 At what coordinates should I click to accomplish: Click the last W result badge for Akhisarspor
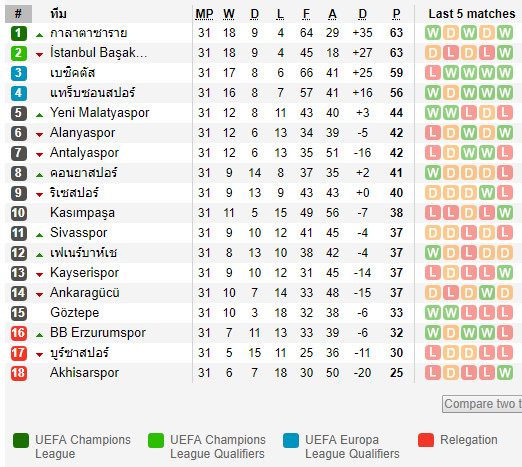coord(505,373)
